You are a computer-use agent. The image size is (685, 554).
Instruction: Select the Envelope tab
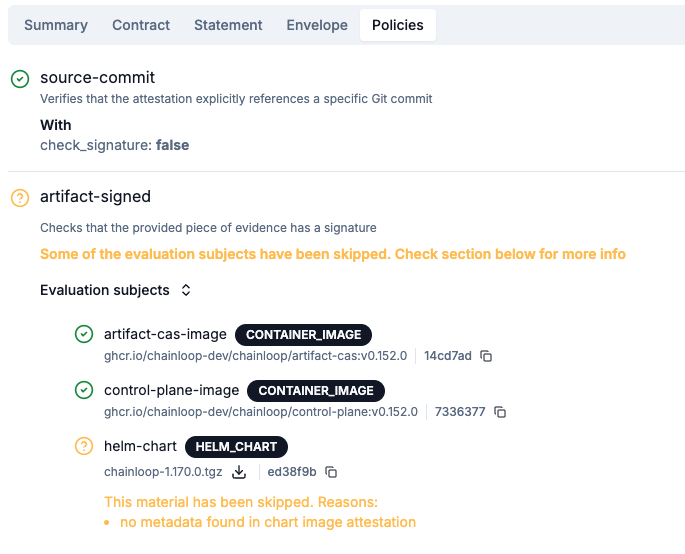[x=317, y=25]
